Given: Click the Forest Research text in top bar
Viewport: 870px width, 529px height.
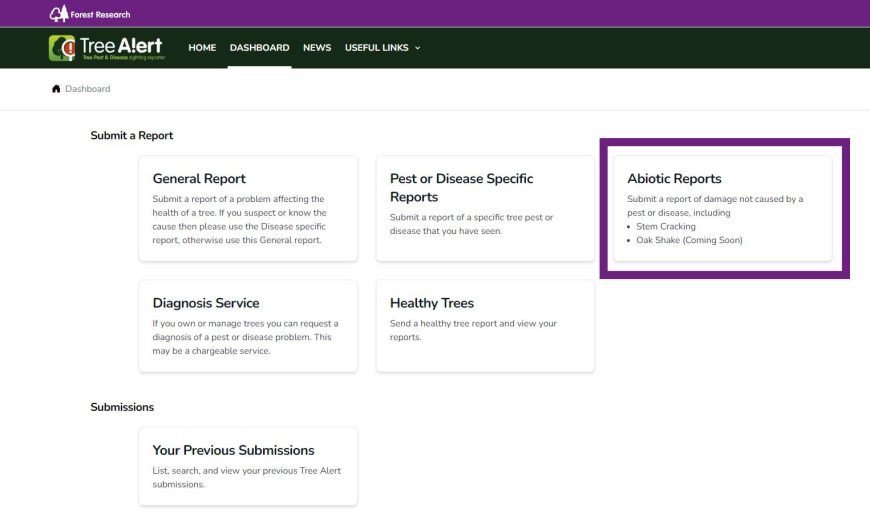Looking at the screenshot, I should [100, 15].
